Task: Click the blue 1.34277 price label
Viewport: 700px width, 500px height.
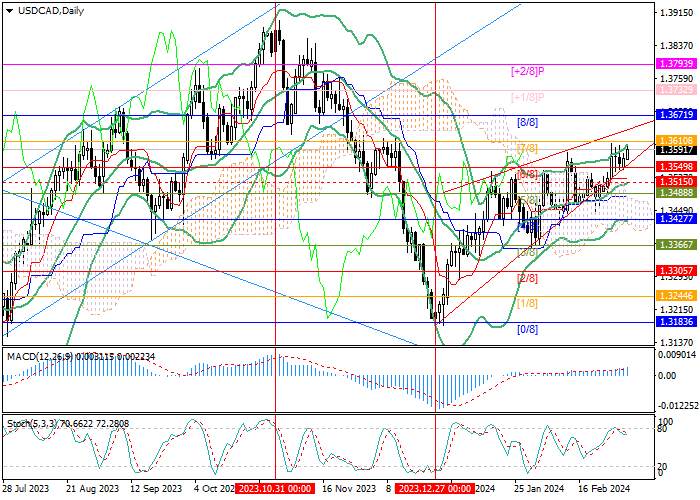Action: pyautogui.click(x=676, y=218)
